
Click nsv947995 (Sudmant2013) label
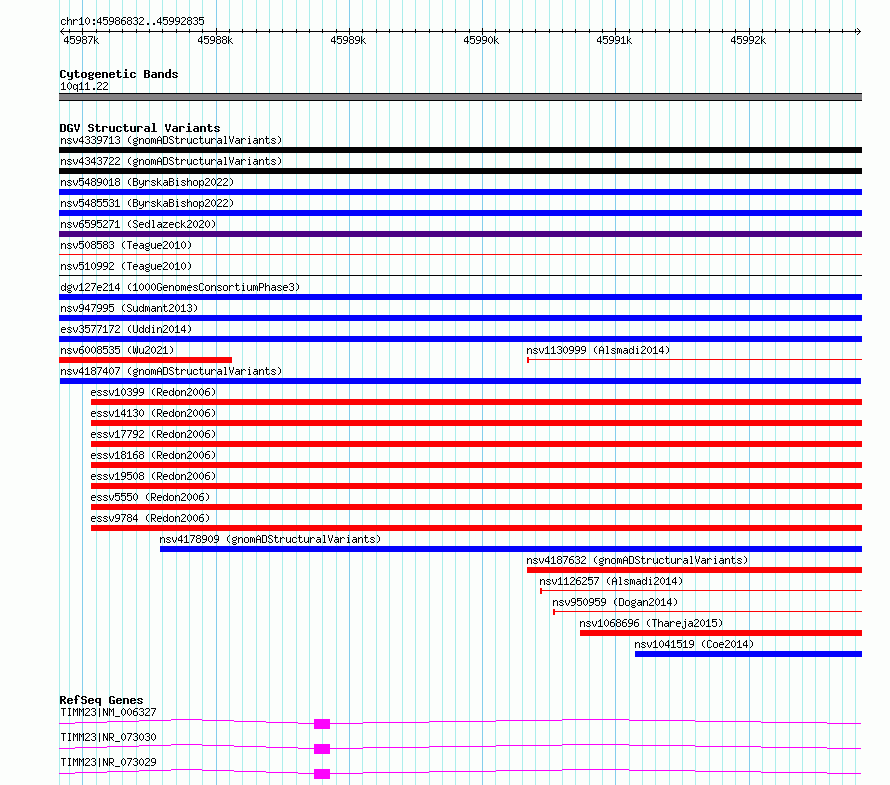tap(129, 308)
